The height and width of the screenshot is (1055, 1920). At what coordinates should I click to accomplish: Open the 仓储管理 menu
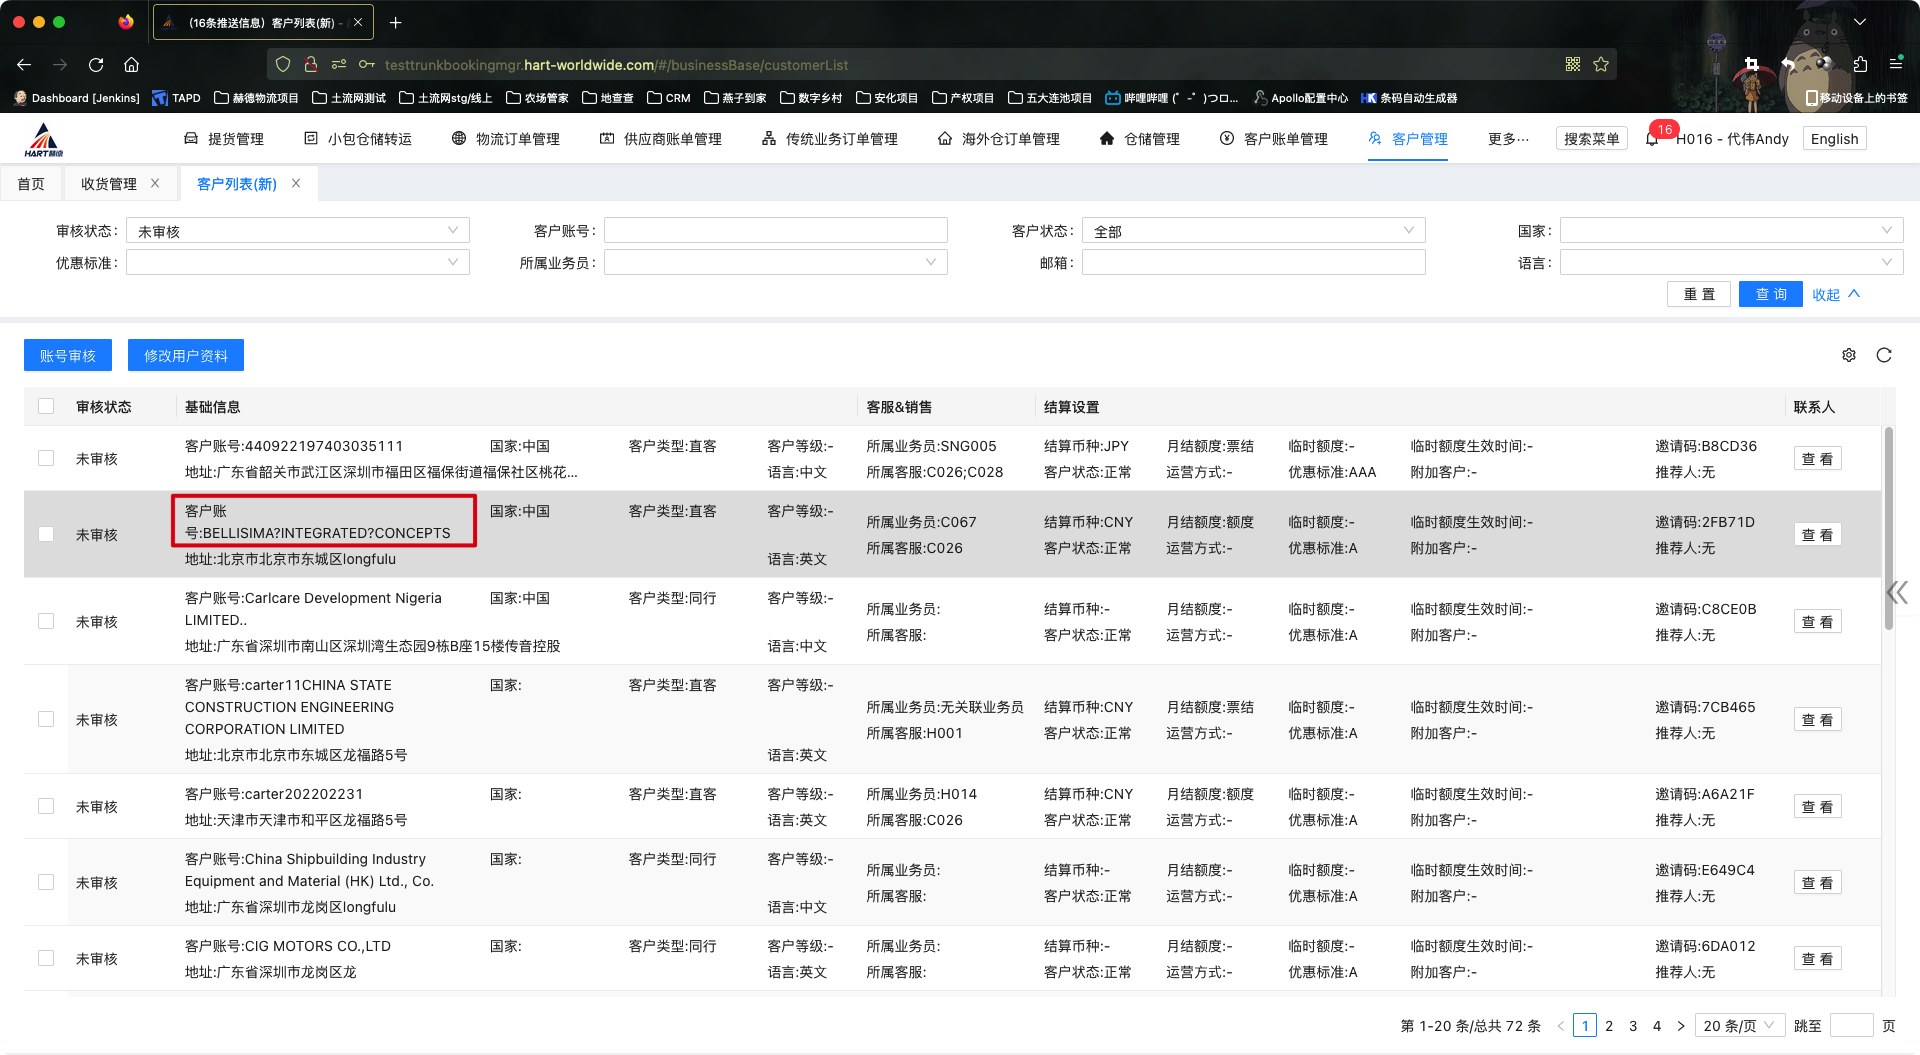tap(1140, 139)
